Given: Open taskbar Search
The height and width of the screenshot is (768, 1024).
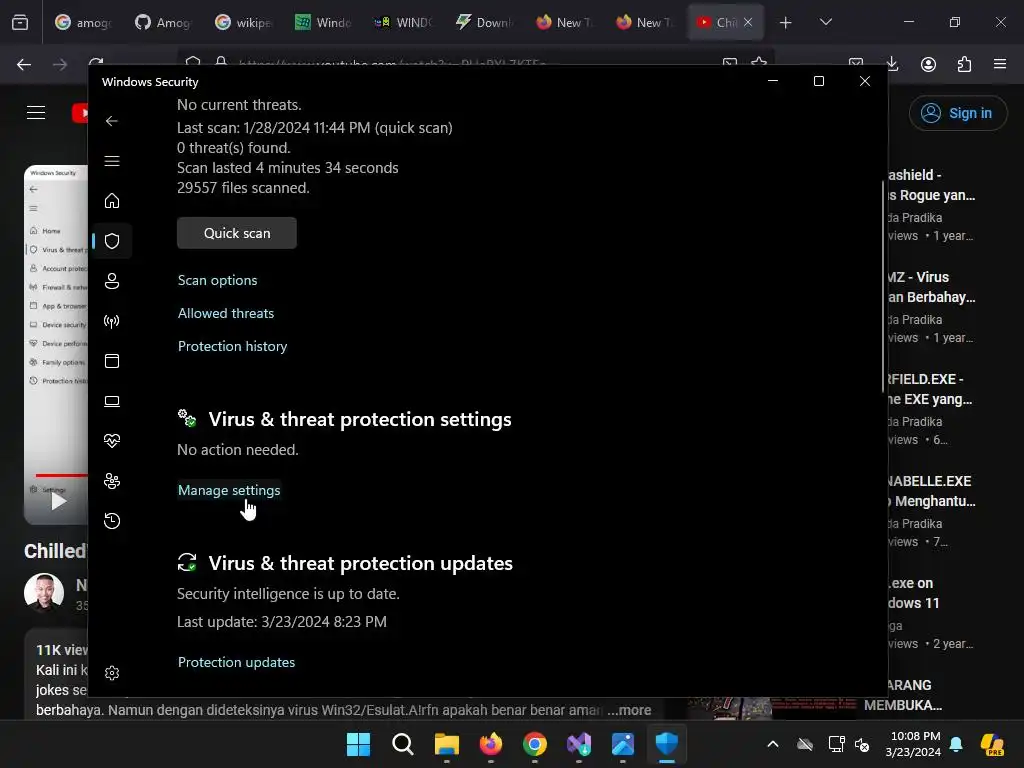Looking at the screenshot, I should 403,744.
